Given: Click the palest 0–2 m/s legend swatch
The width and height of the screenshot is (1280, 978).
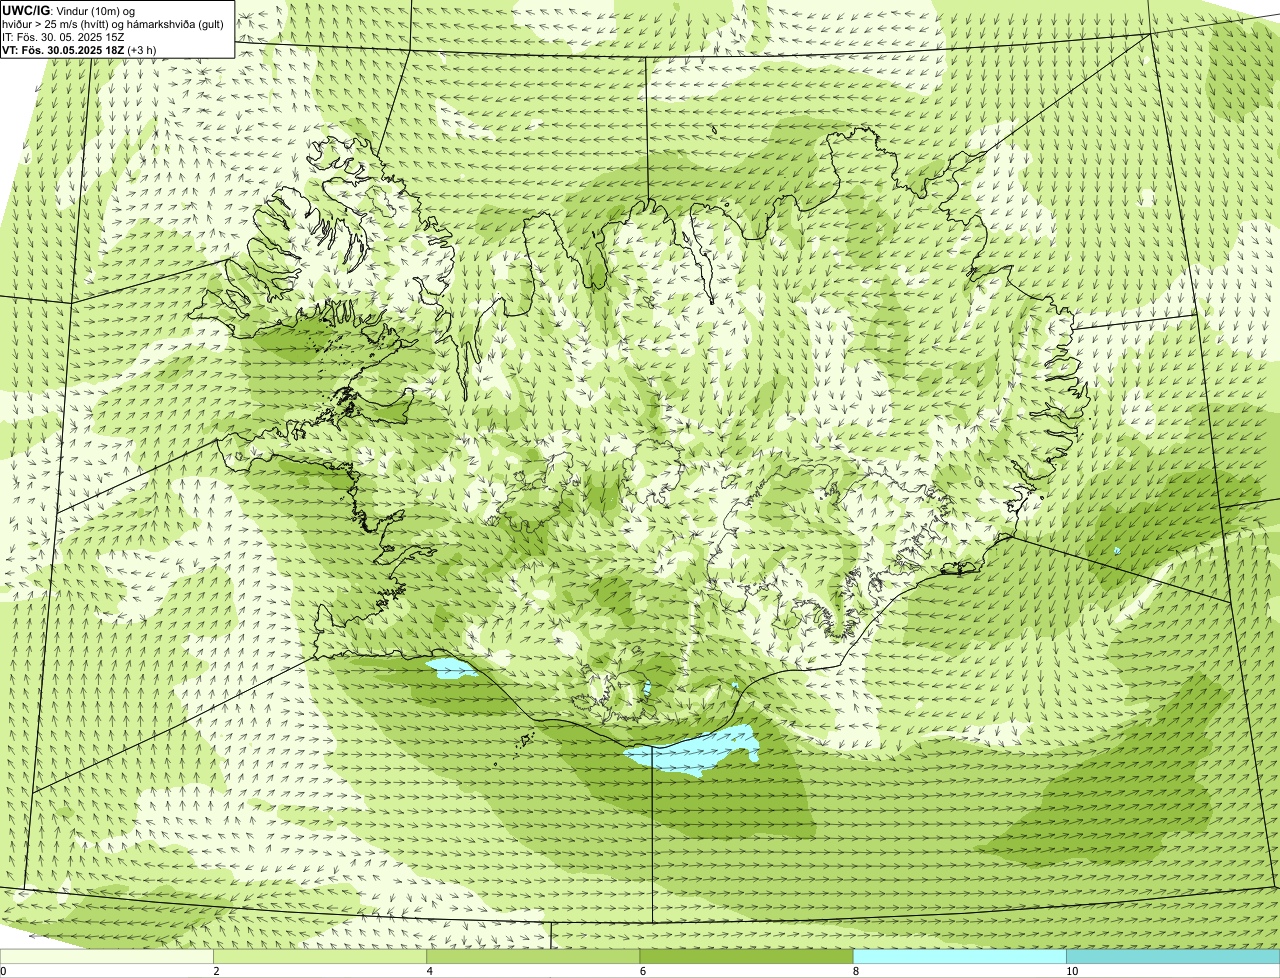Looking at the screenshot, I should tap(106, 957).
